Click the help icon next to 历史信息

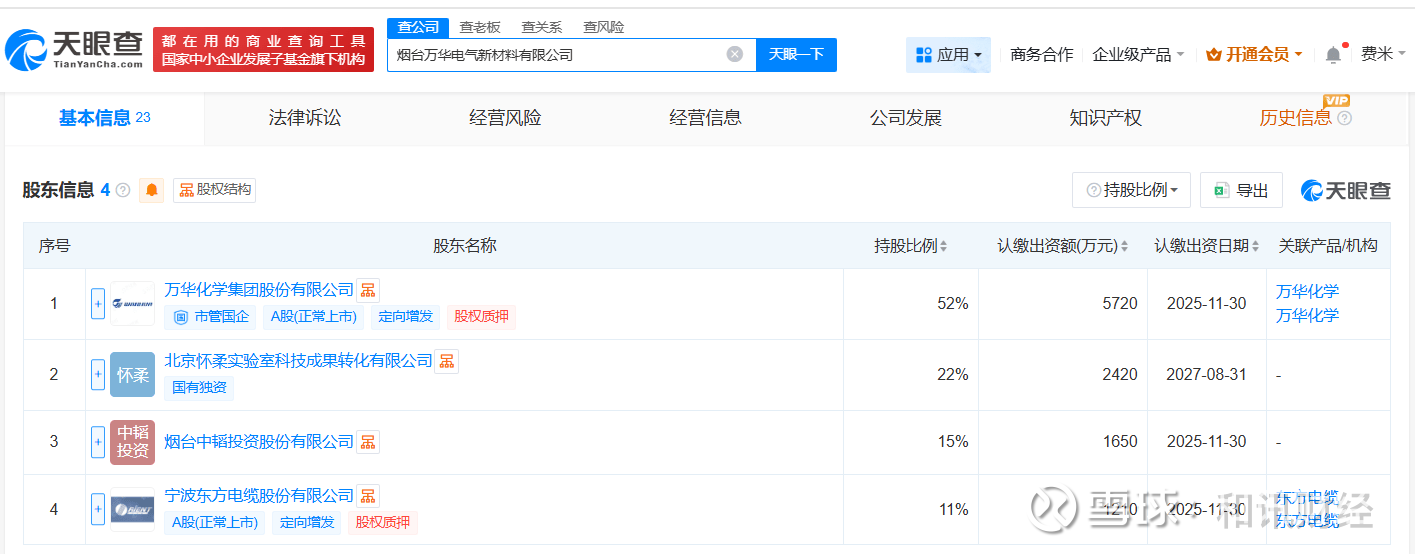point(1345,118)
